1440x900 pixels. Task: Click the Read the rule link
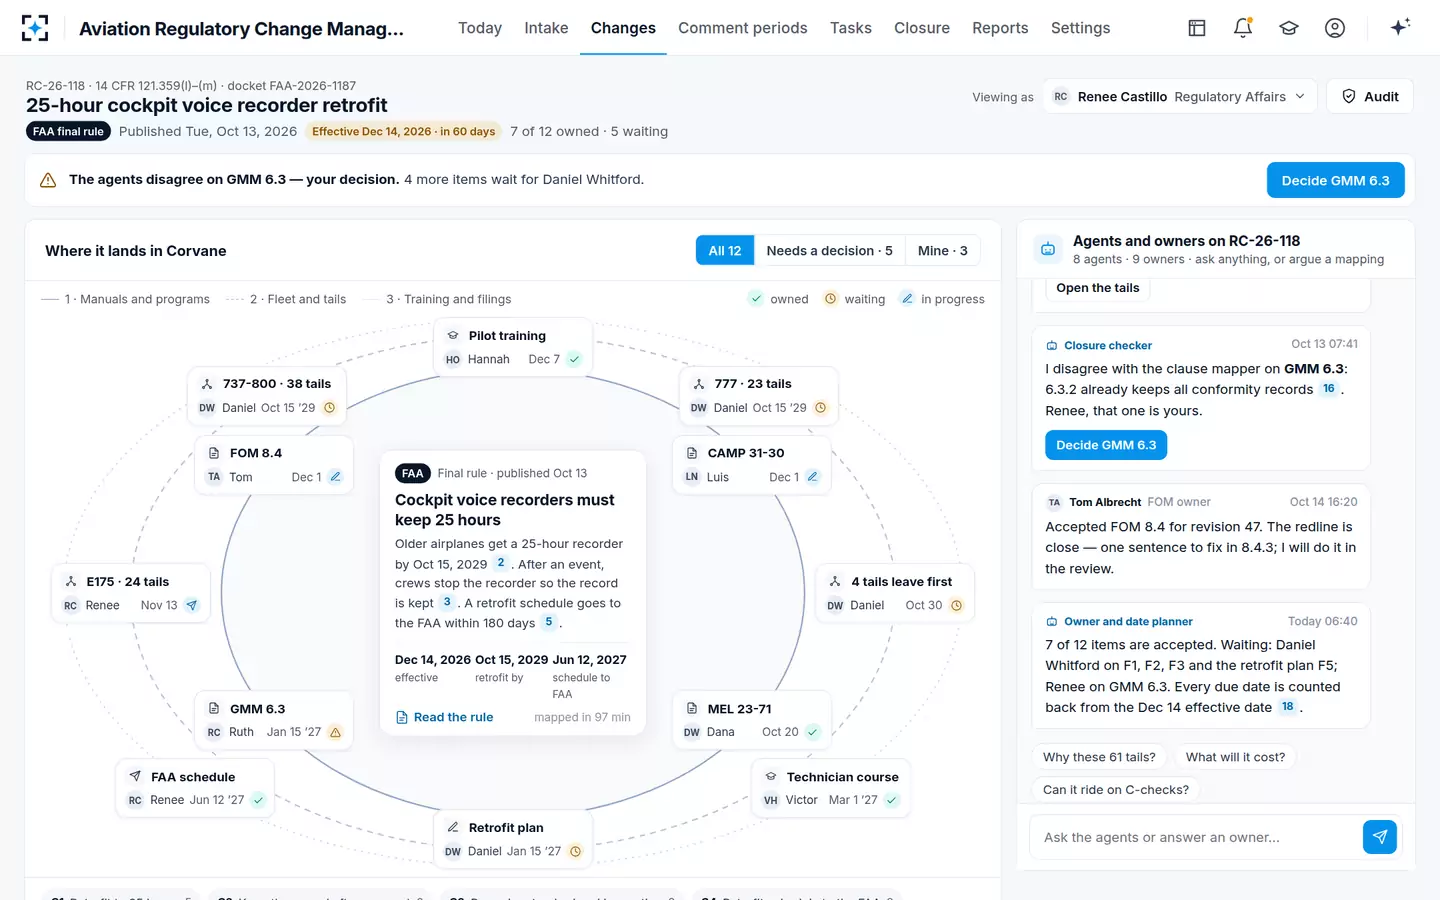[444, 717]
